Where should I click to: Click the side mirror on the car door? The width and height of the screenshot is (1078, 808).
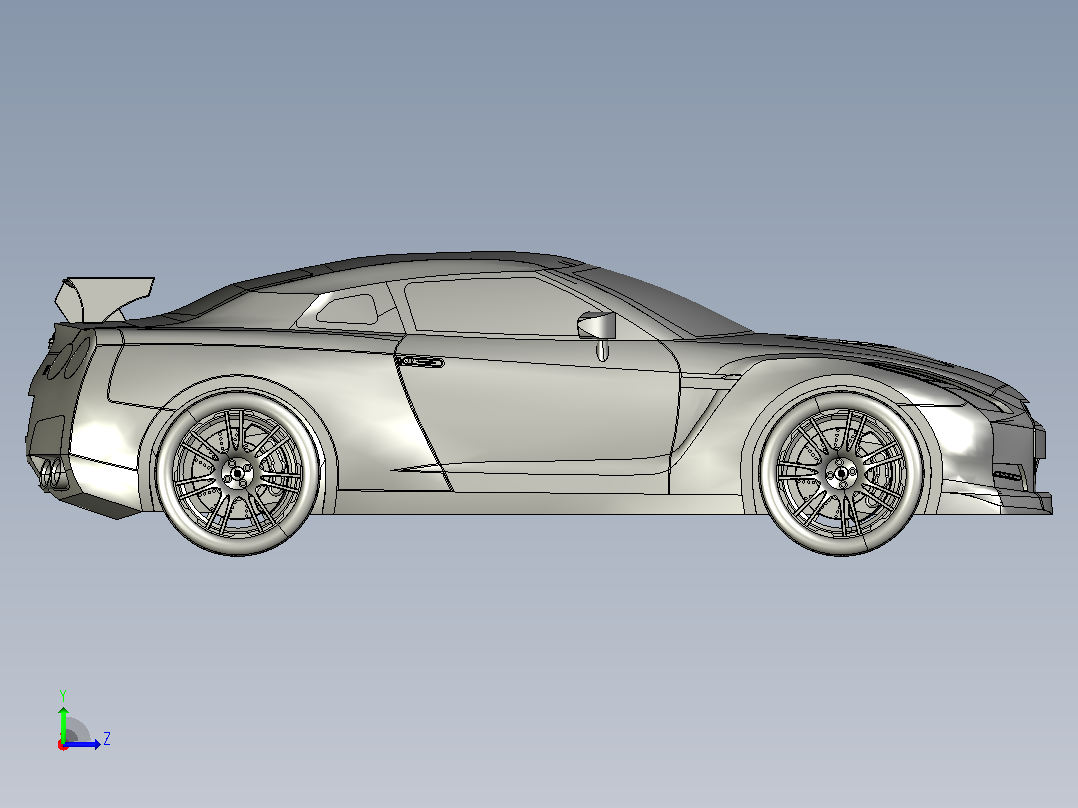[597, 325]
